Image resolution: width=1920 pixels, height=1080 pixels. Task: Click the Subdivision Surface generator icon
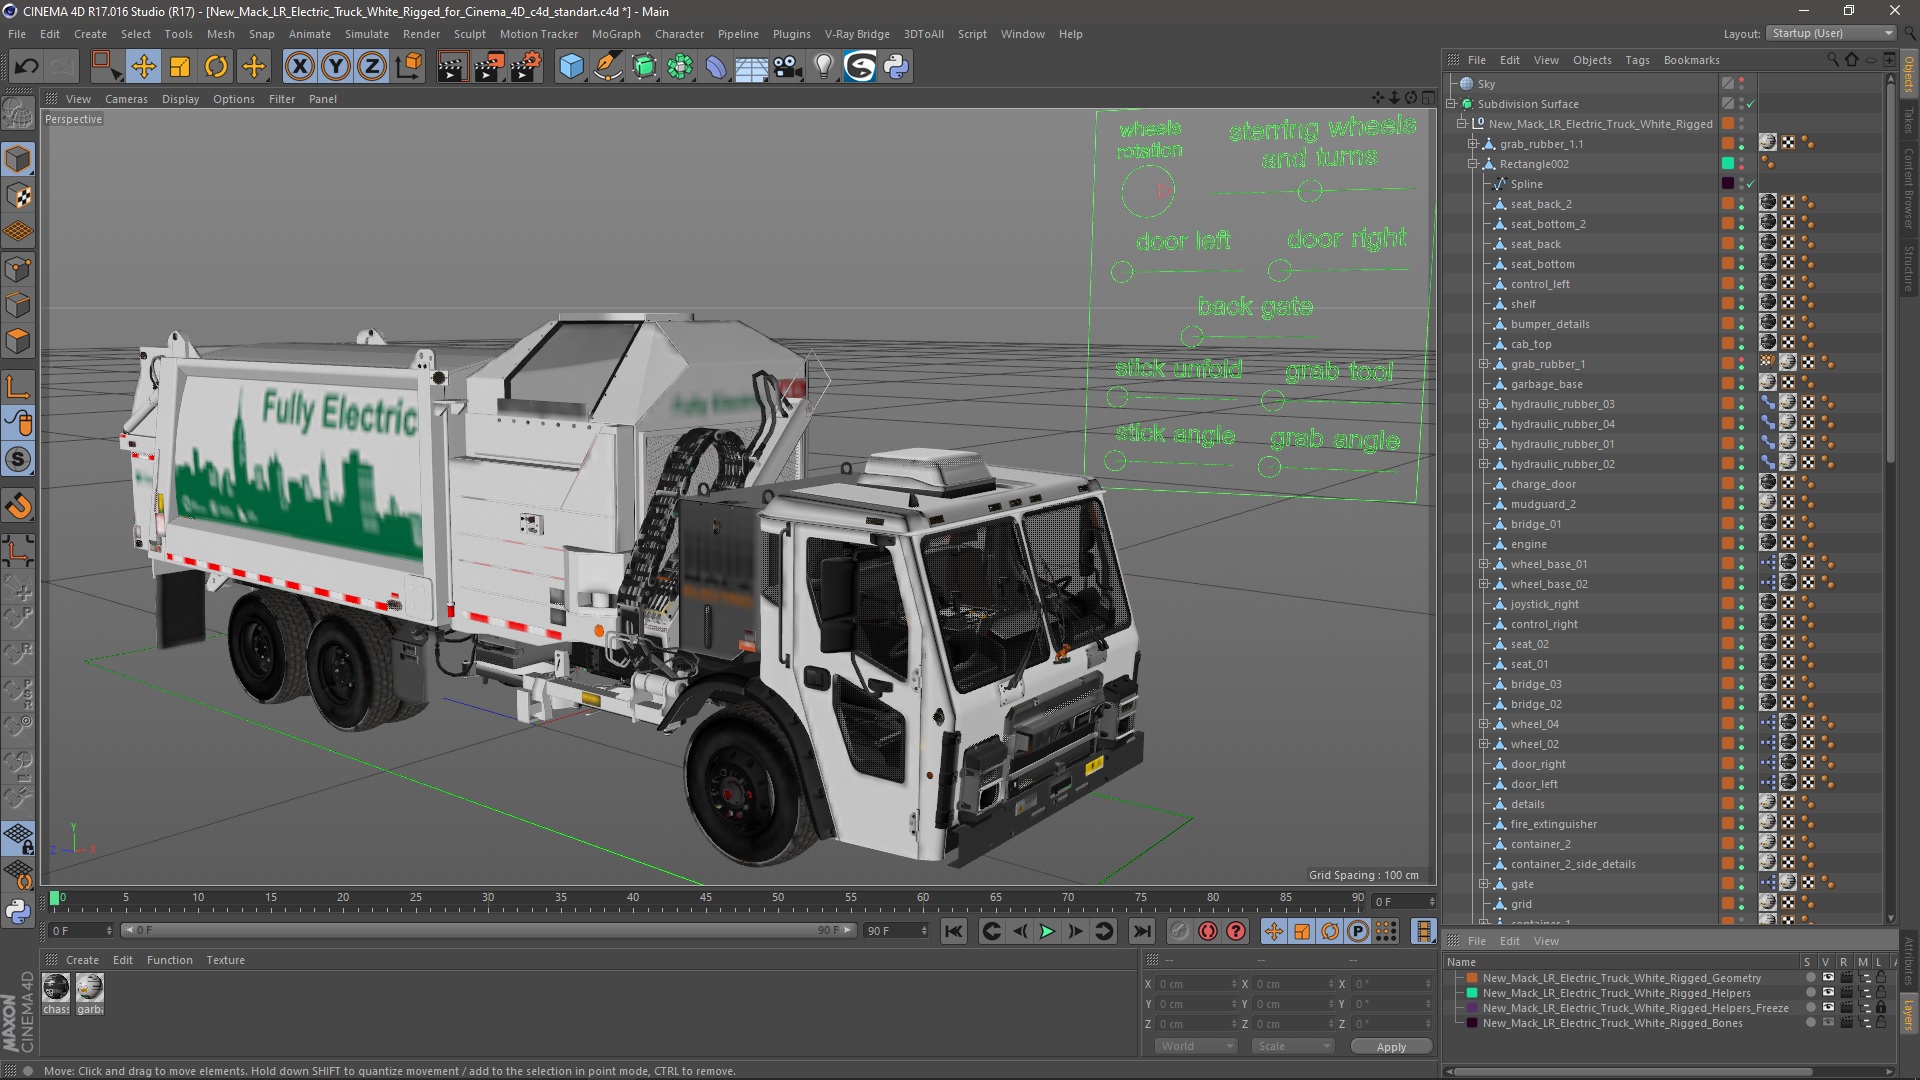(645, 67)
